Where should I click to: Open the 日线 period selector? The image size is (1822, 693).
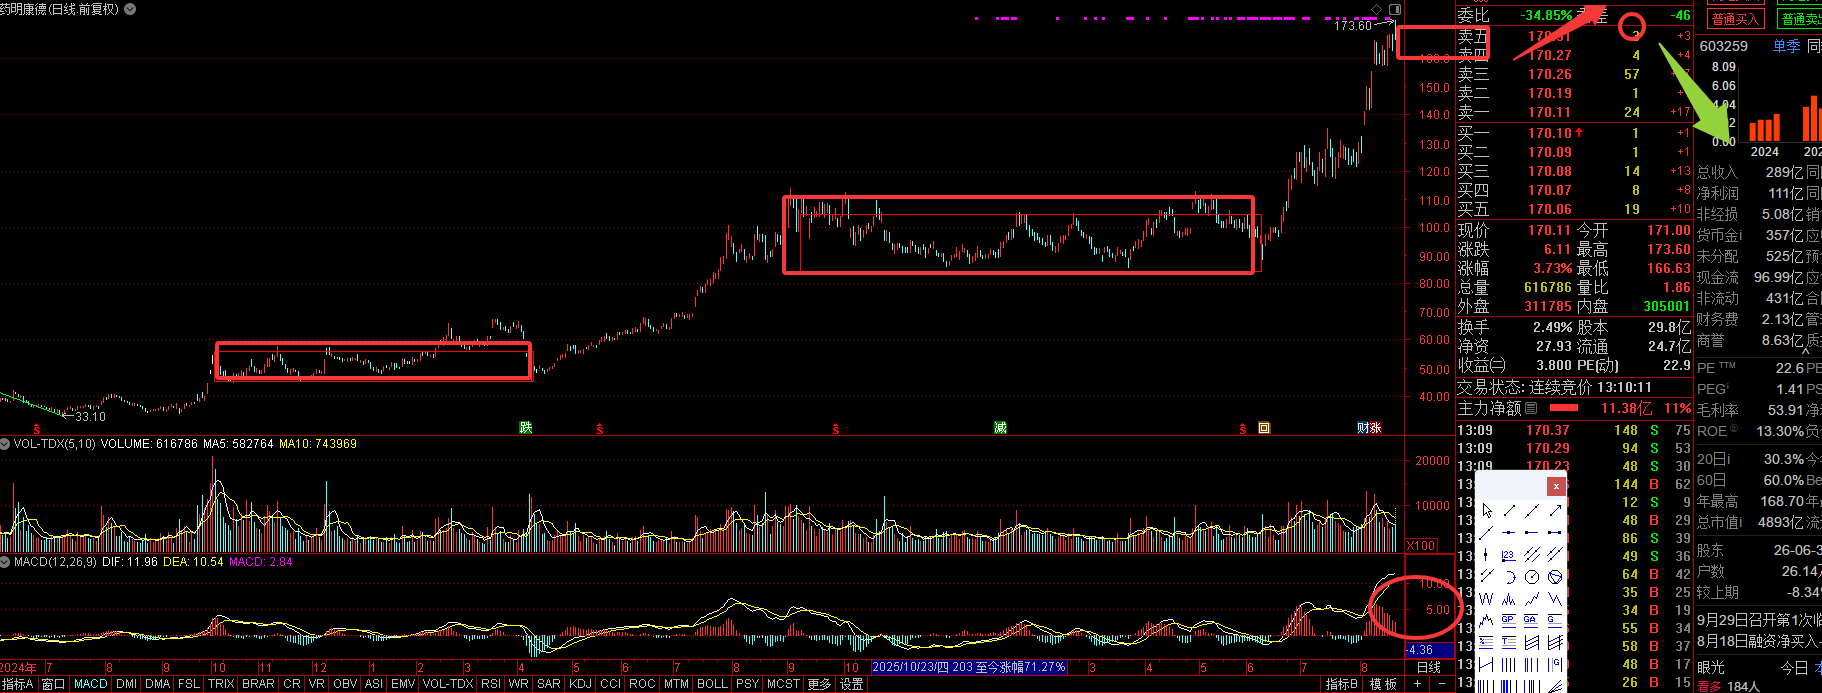pos(1429,667)
